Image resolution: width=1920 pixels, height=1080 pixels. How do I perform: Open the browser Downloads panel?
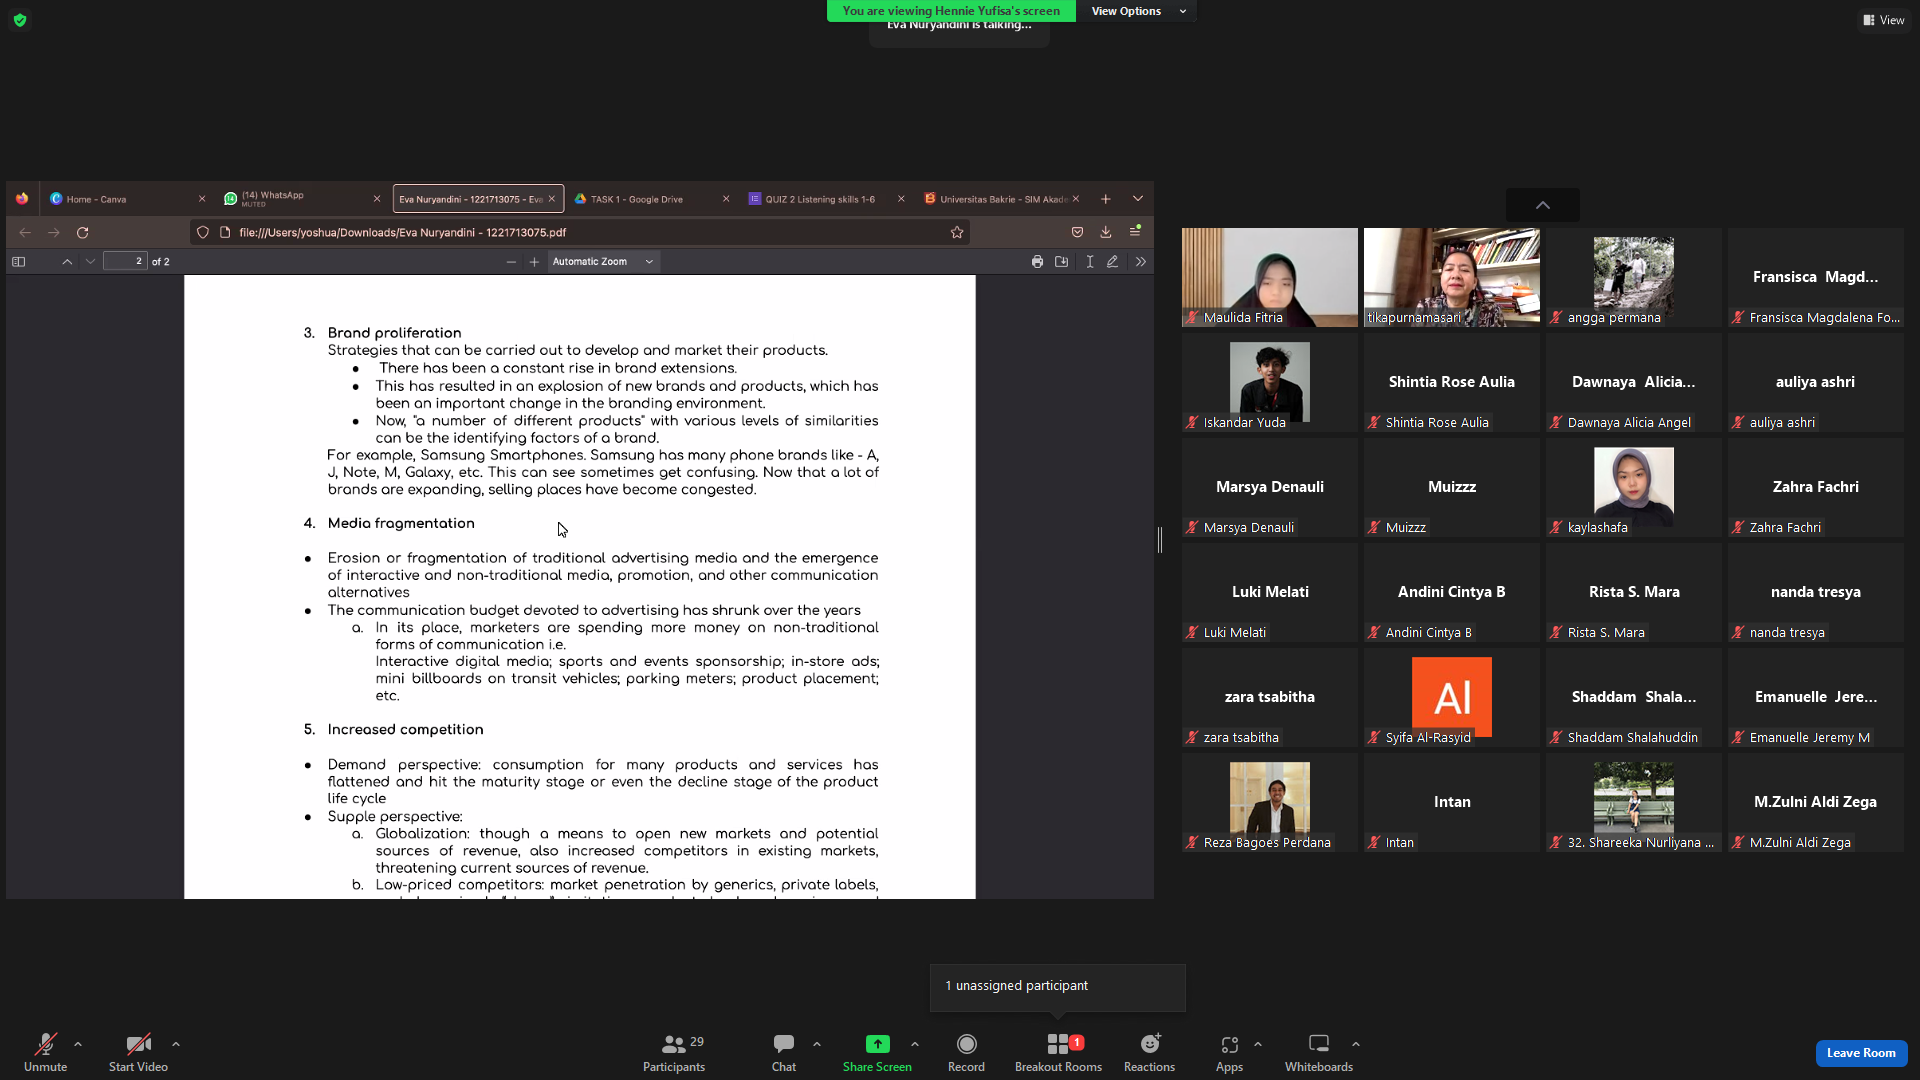pyautogui.click(x=1106, y=232)
